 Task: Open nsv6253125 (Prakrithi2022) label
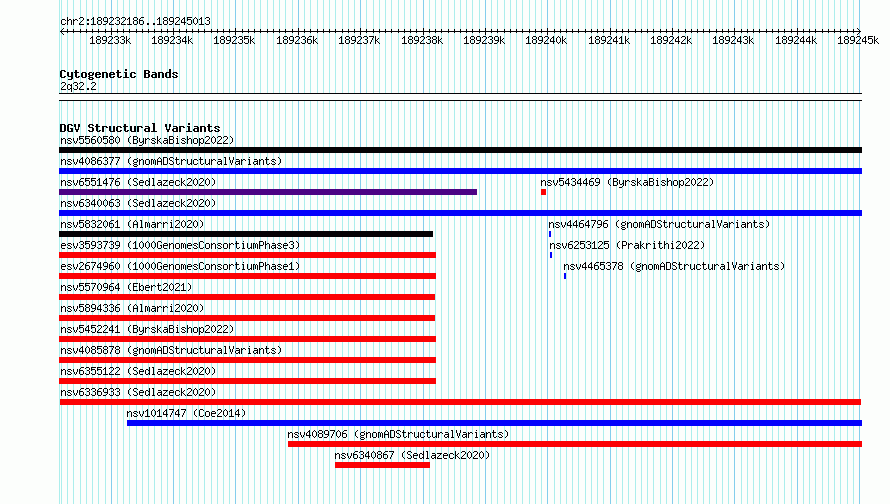click(x=627, y=245)
